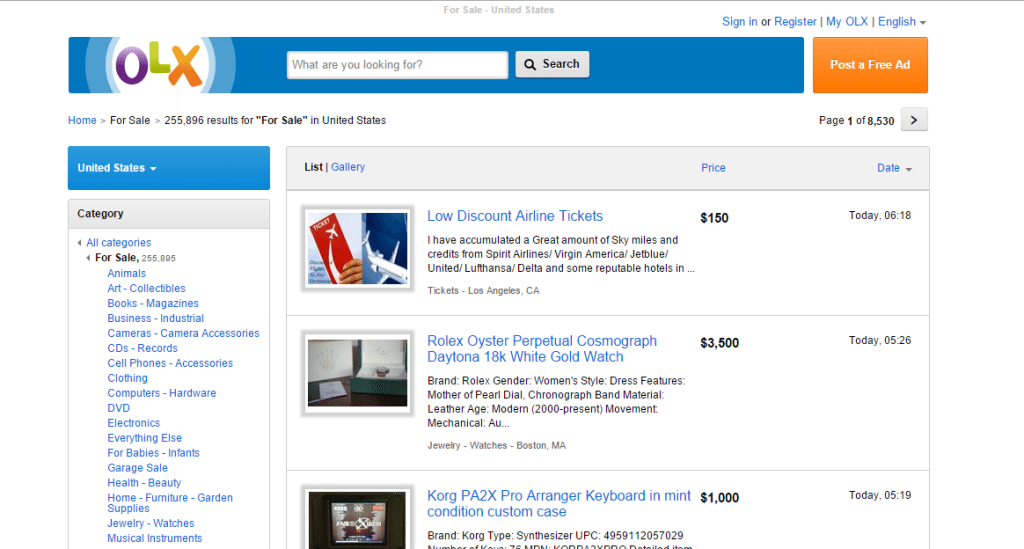This screenshot has height=549, width=1024.
Task: Open the Animals category
Action: coord(126,274)
